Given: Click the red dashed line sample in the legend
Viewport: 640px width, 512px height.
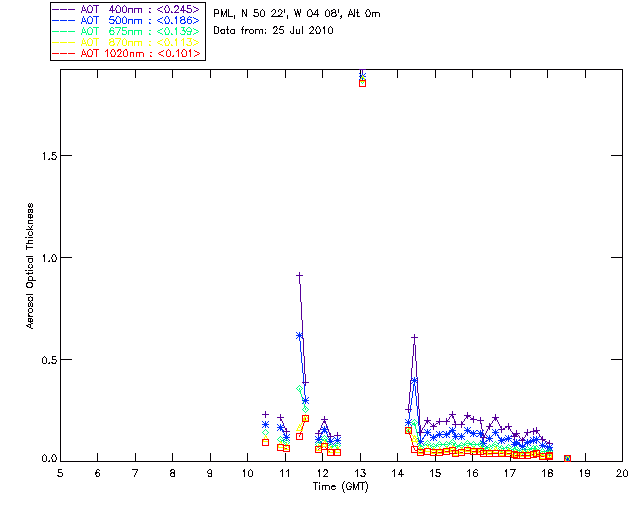Looking at the screenshot, I should [x=64, y=53].
